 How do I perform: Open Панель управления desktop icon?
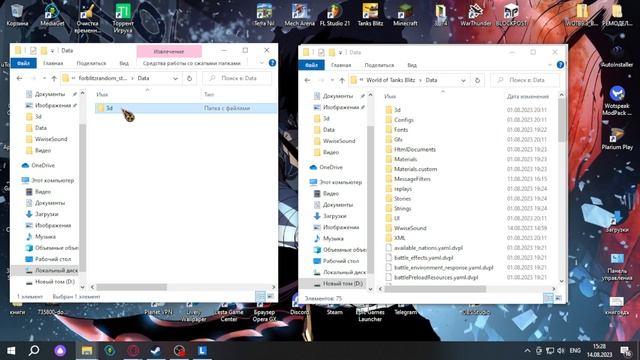(x=617, y=267)
